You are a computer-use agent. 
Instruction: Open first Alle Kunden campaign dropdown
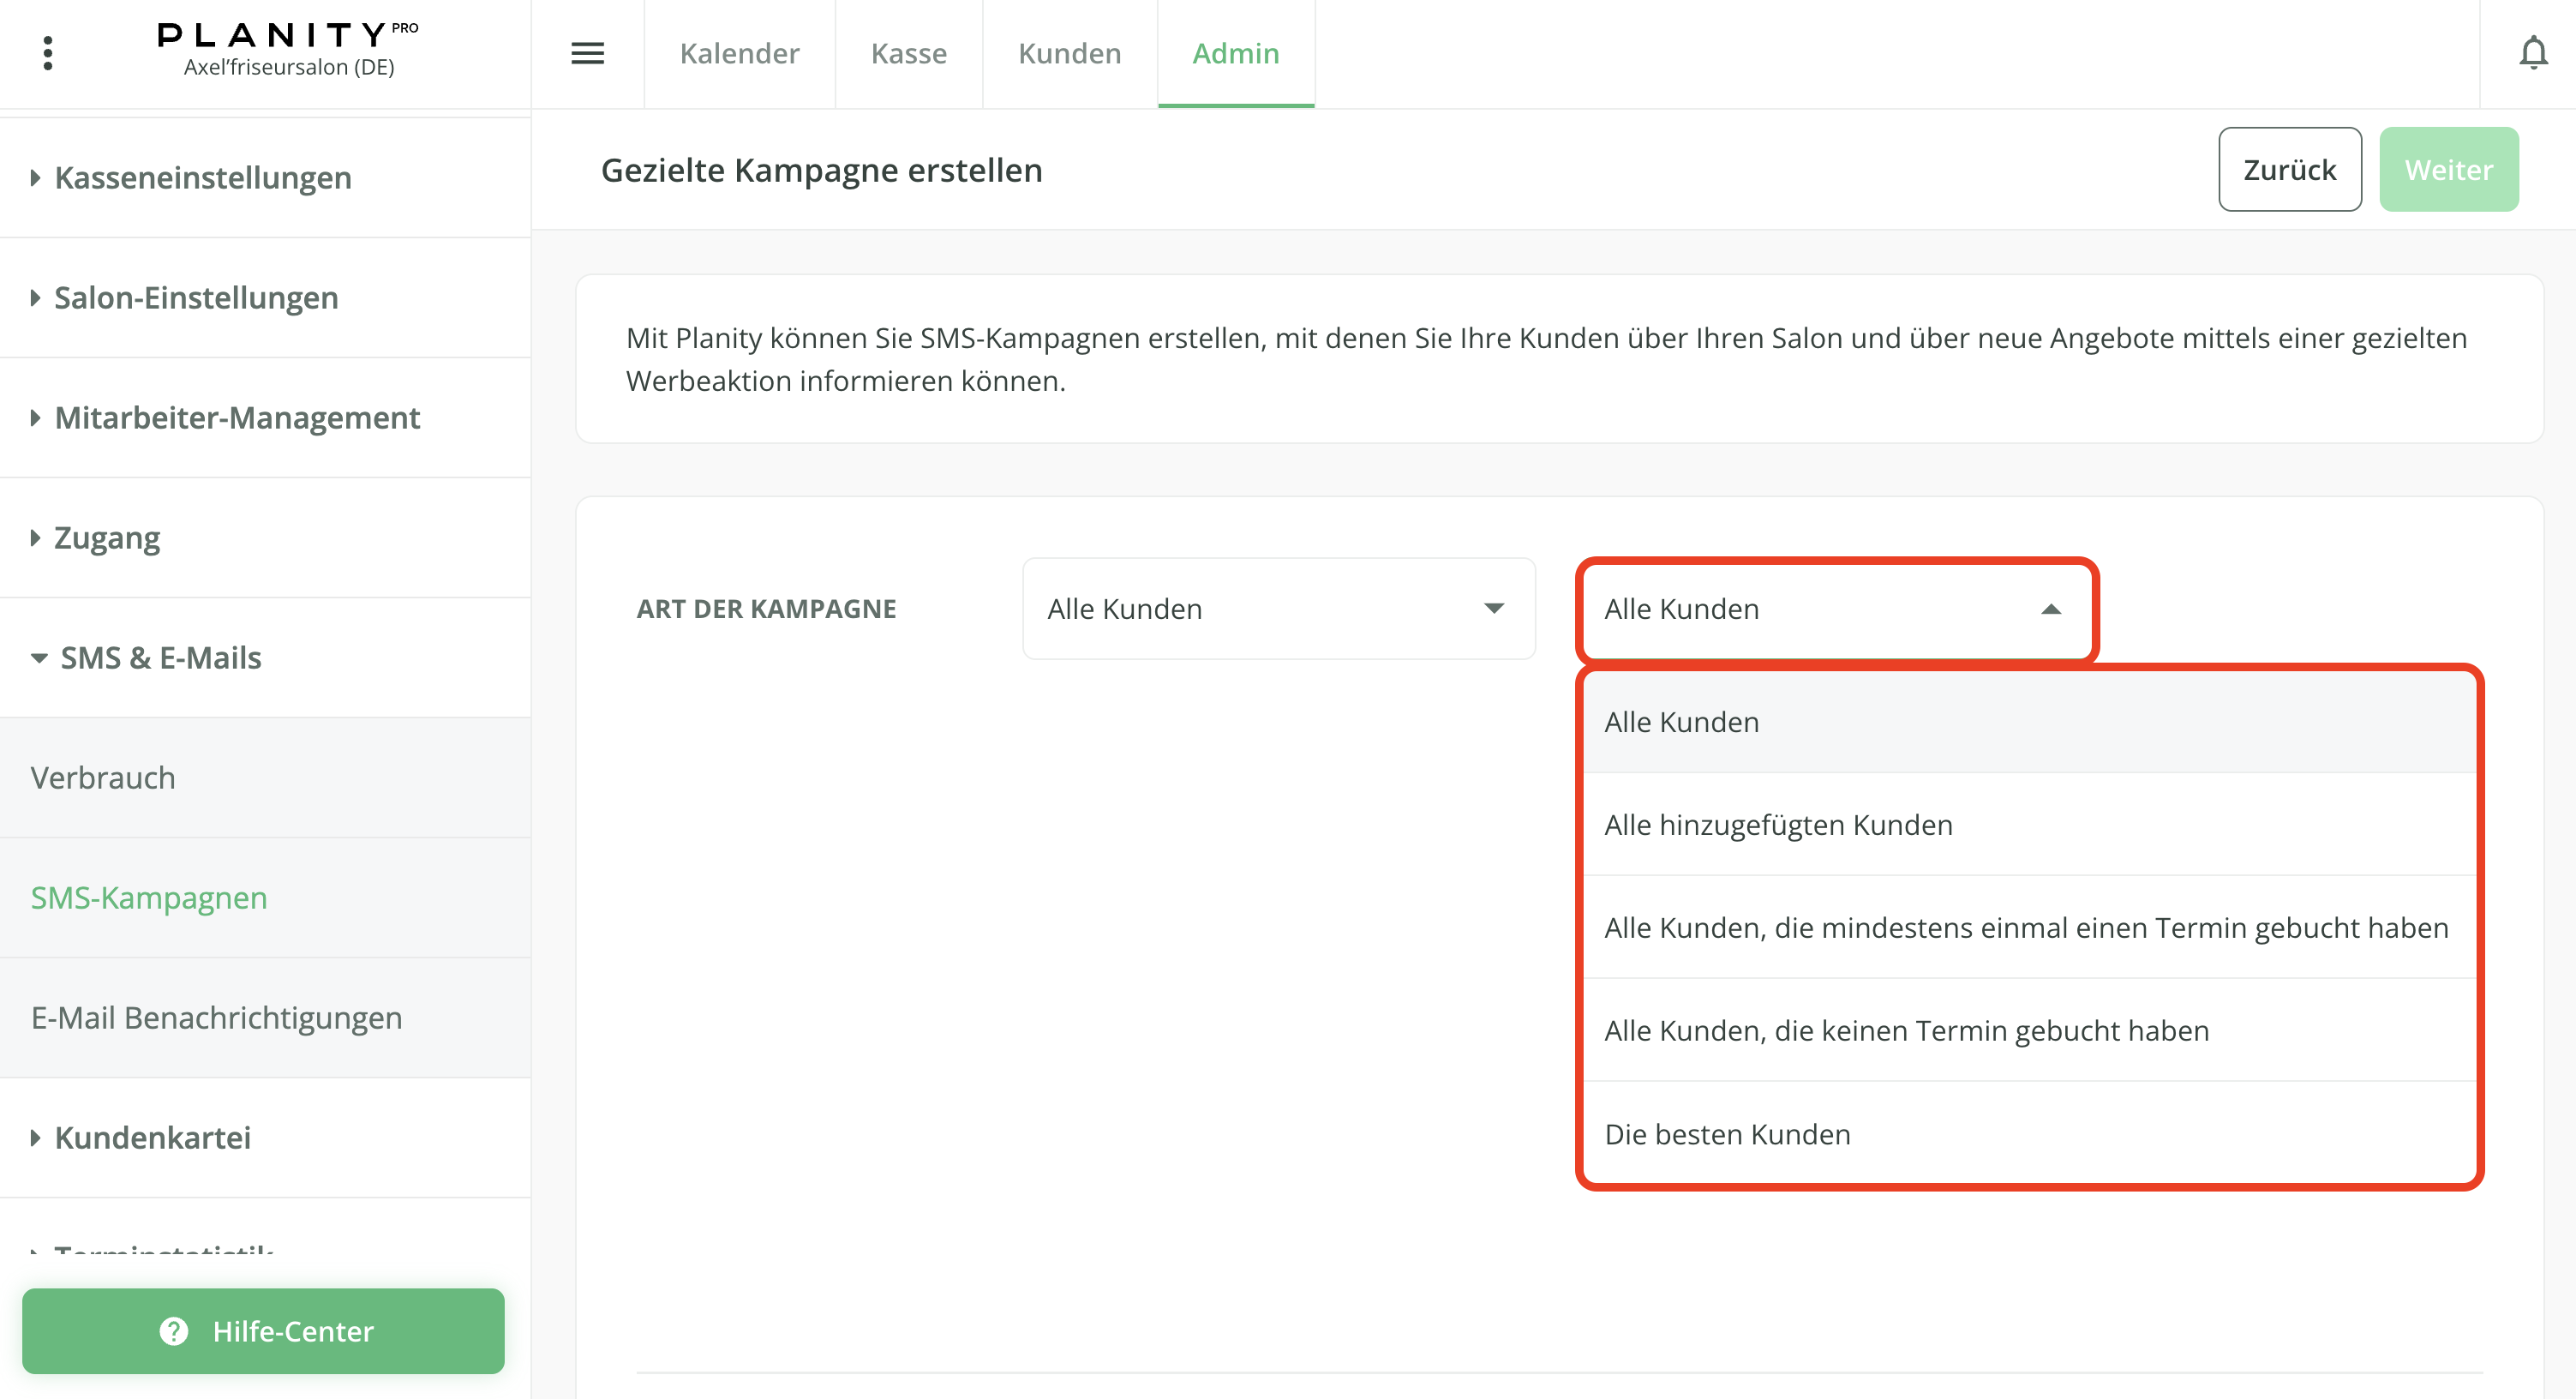pos(1278,609)
